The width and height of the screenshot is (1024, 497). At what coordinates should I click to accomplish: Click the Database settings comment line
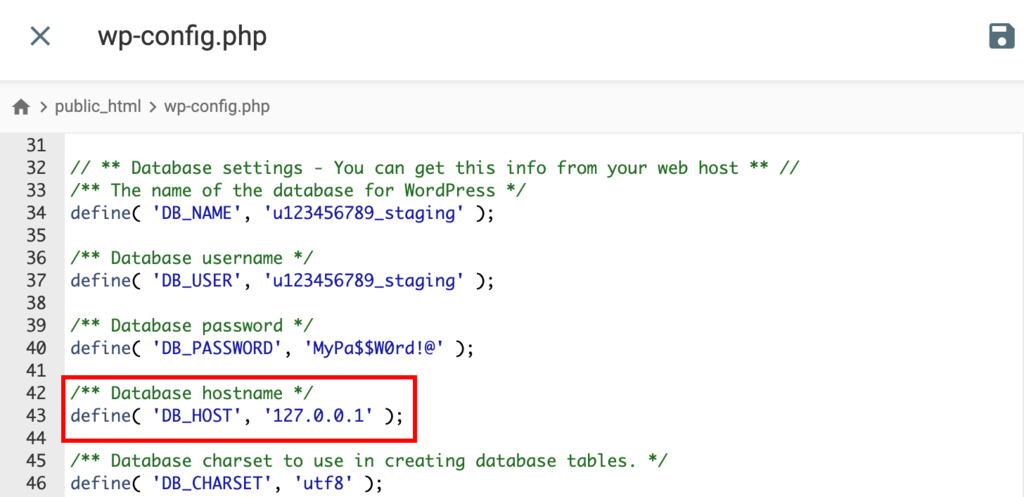tap(434, 167)
